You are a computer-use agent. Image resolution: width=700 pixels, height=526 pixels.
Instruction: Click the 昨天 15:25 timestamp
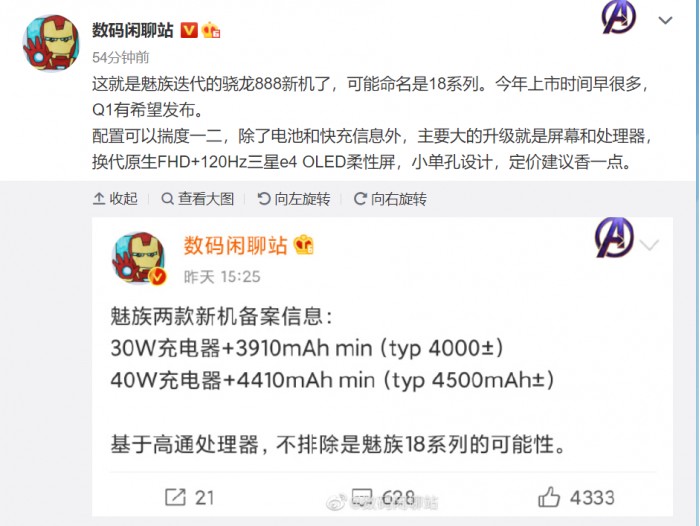222,277
